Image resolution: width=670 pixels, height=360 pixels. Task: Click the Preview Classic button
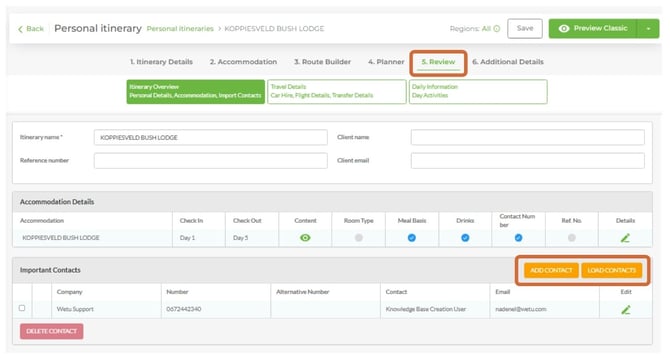[x=593, y=29]
